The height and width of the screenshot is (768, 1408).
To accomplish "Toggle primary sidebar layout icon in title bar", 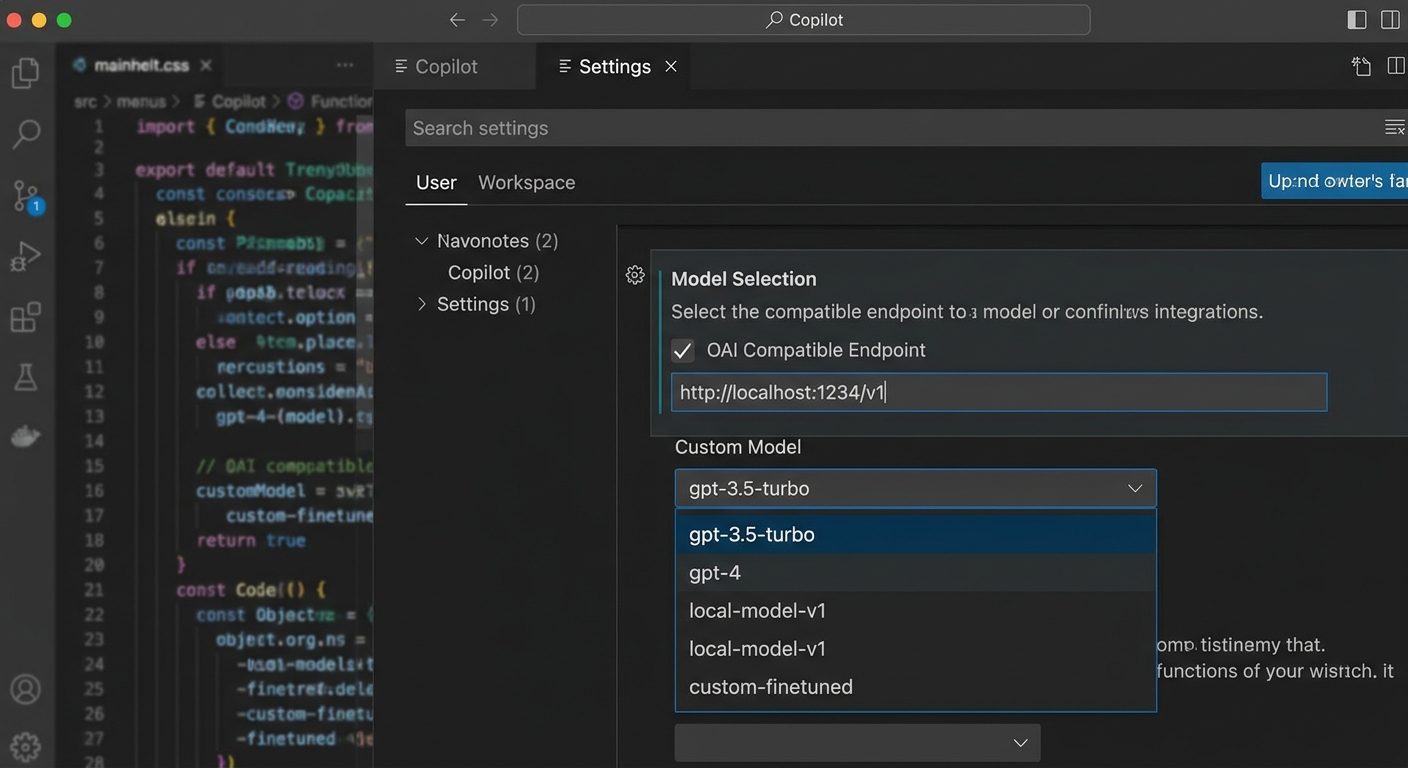I will click(1357, 20).
